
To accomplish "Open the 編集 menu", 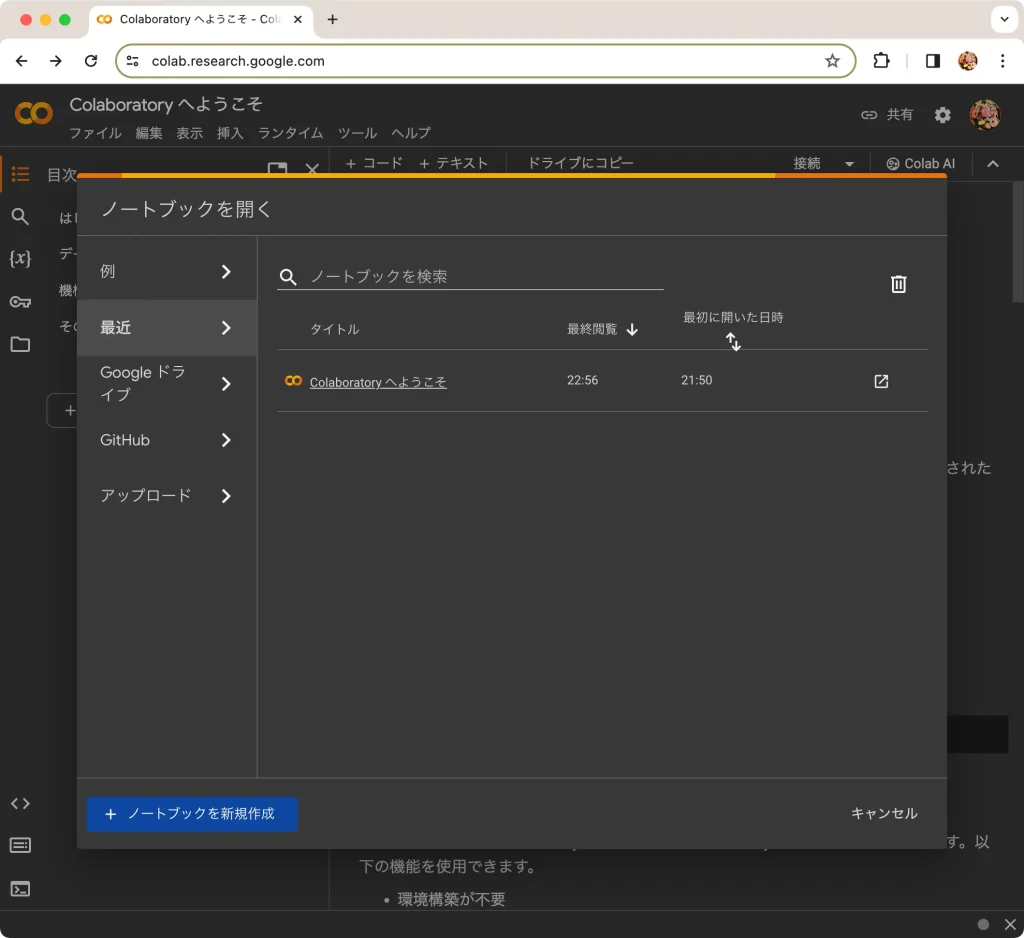I will tap(149, 133).
